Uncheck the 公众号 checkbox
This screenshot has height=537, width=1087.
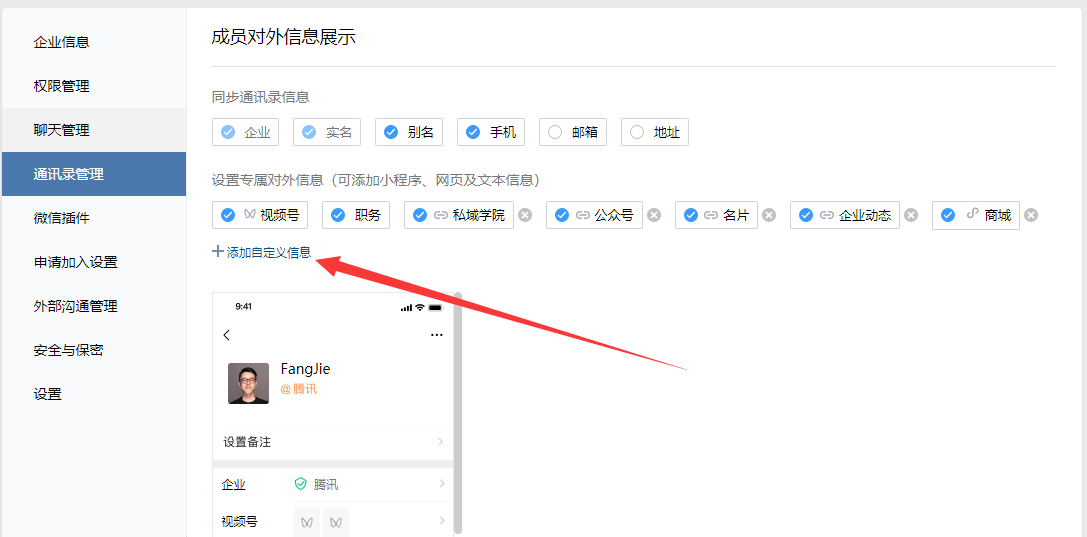click(562, 215)
